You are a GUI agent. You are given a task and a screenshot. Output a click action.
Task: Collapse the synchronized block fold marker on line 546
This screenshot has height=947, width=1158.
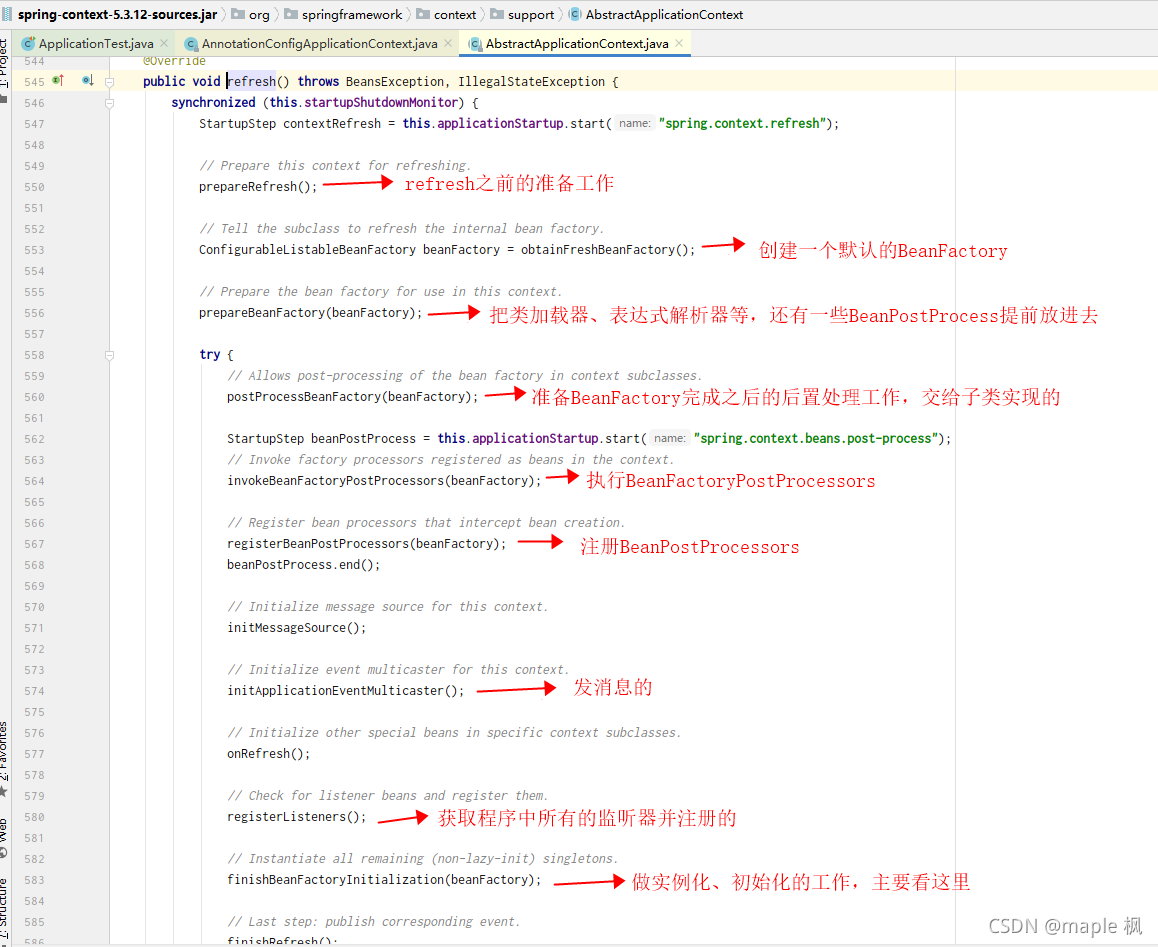click(108, 102)
